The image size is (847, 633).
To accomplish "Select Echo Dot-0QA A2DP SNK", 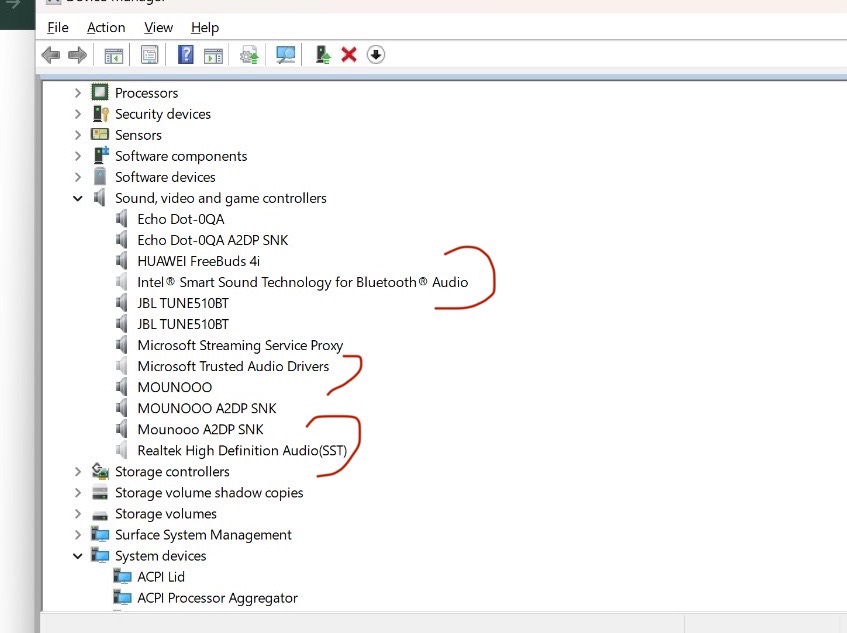I will coord(213,240).
